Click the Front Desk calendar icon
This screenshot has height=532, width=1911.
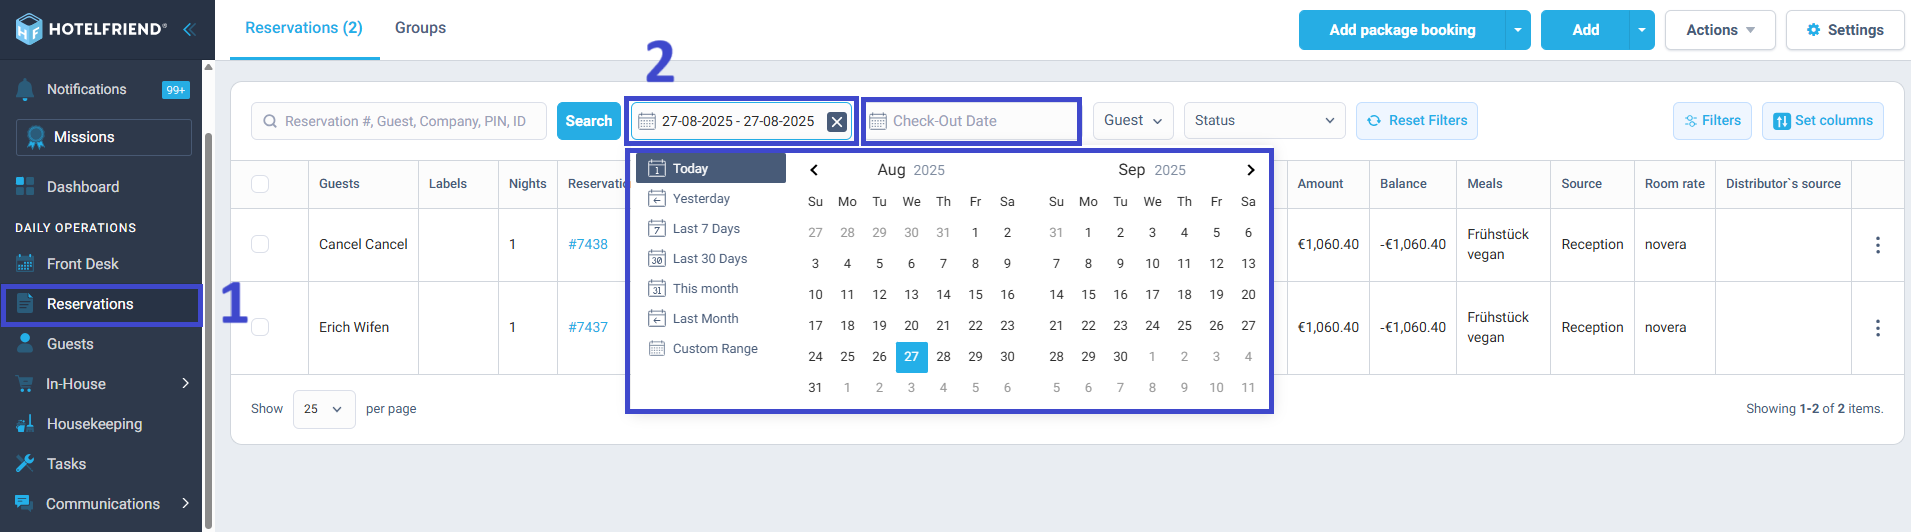tap(25, 264)
